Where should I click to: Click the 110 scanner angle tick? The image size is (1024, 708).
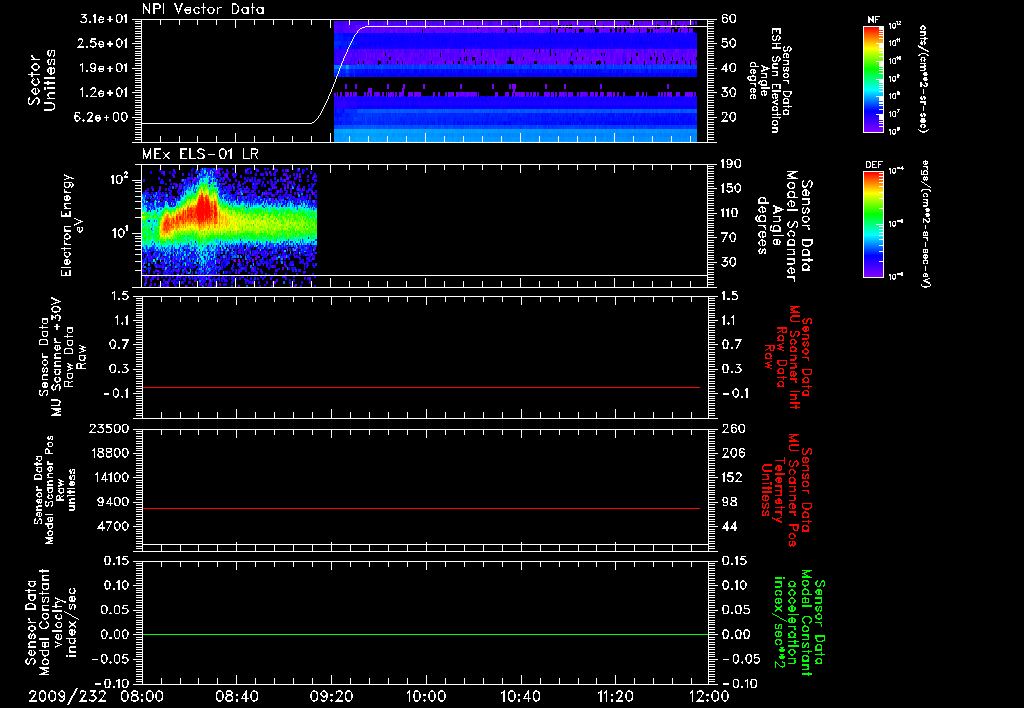tap(731, 213)
